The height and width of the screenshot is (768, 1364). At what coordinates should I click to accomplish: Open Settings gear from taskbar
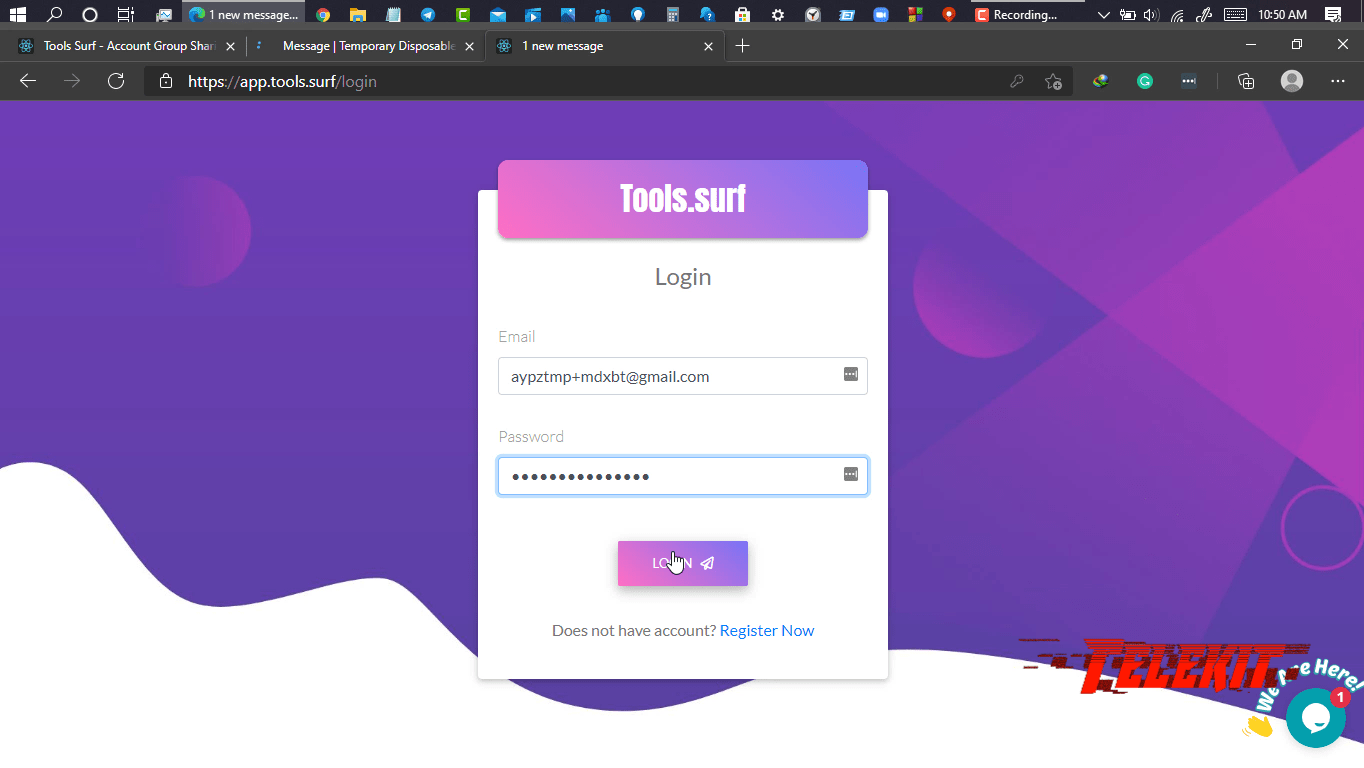click(778, 15)
